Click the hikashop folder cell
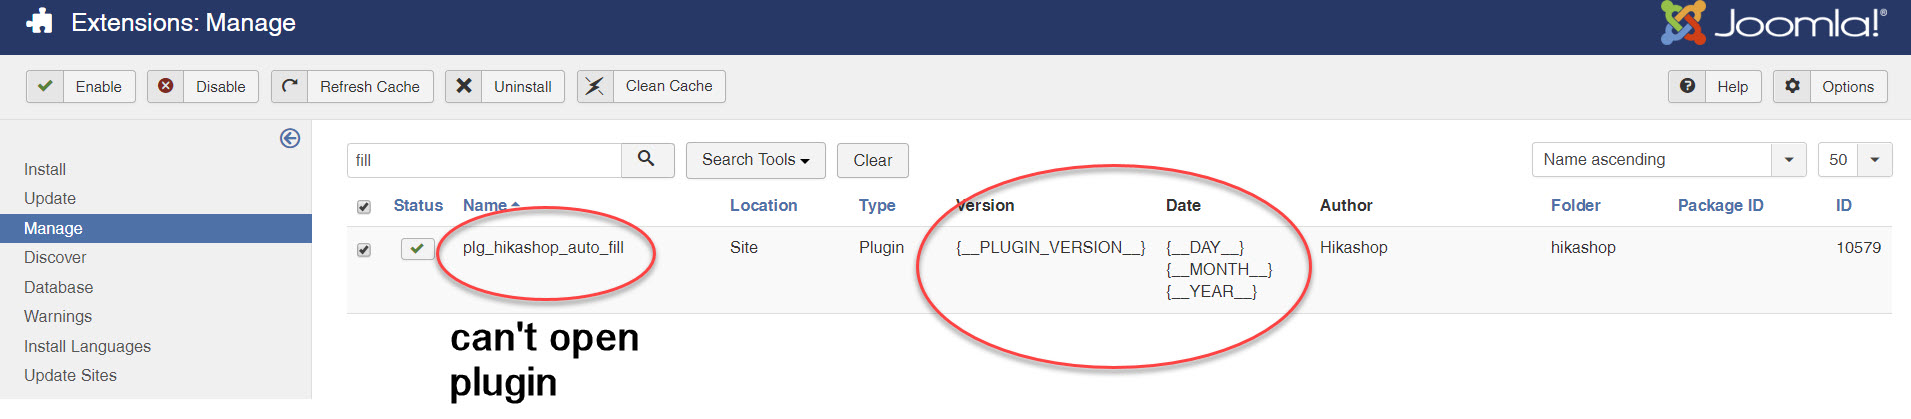The image size is (1911, 419). [x=1583, y=248]
